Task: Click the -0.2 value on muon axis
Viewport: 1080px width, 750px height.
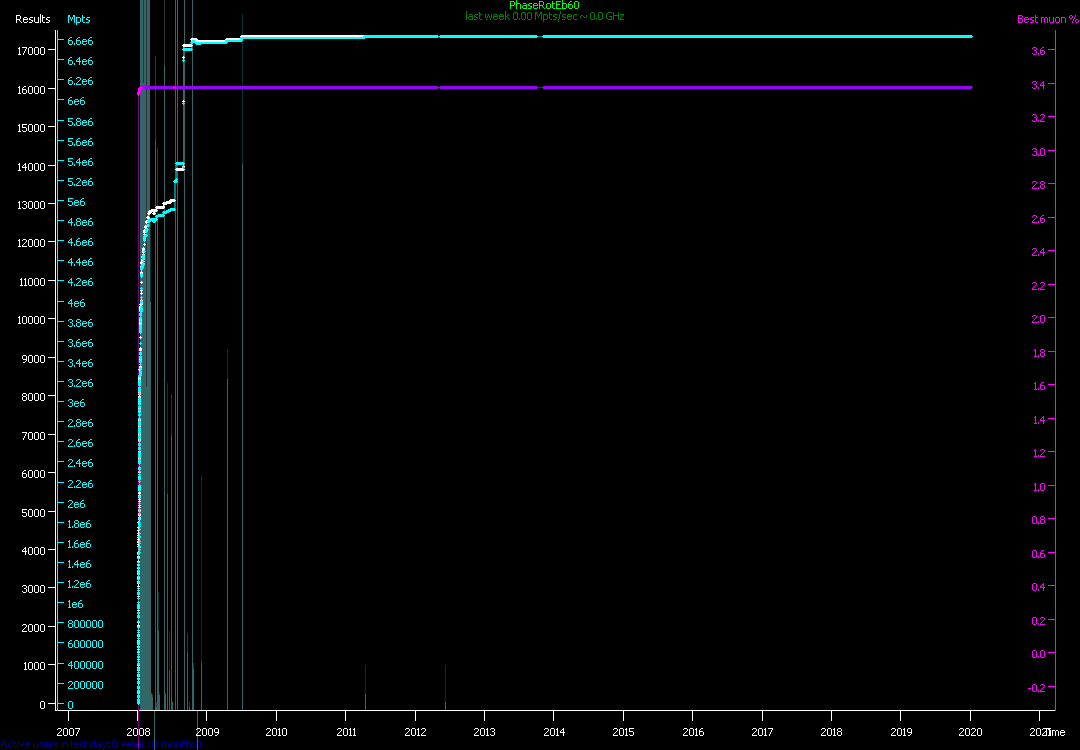Action: pyautogui.click(x=1037, y=688)
